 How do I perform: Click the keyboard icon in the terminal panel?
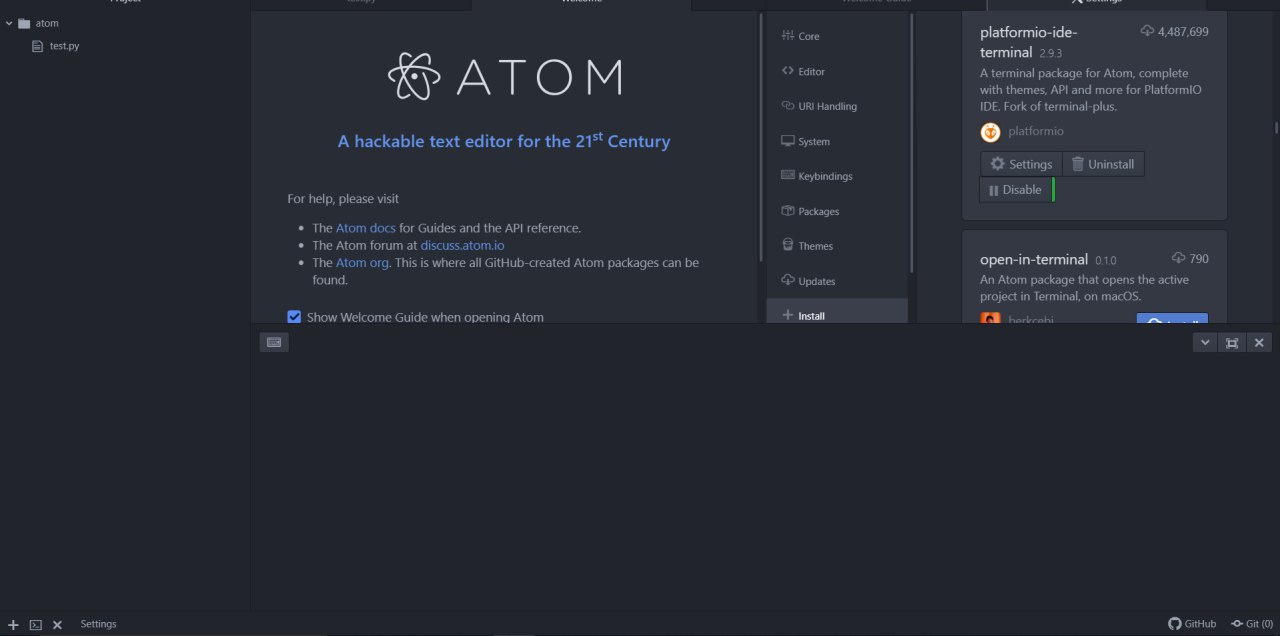tap(274, 342)
